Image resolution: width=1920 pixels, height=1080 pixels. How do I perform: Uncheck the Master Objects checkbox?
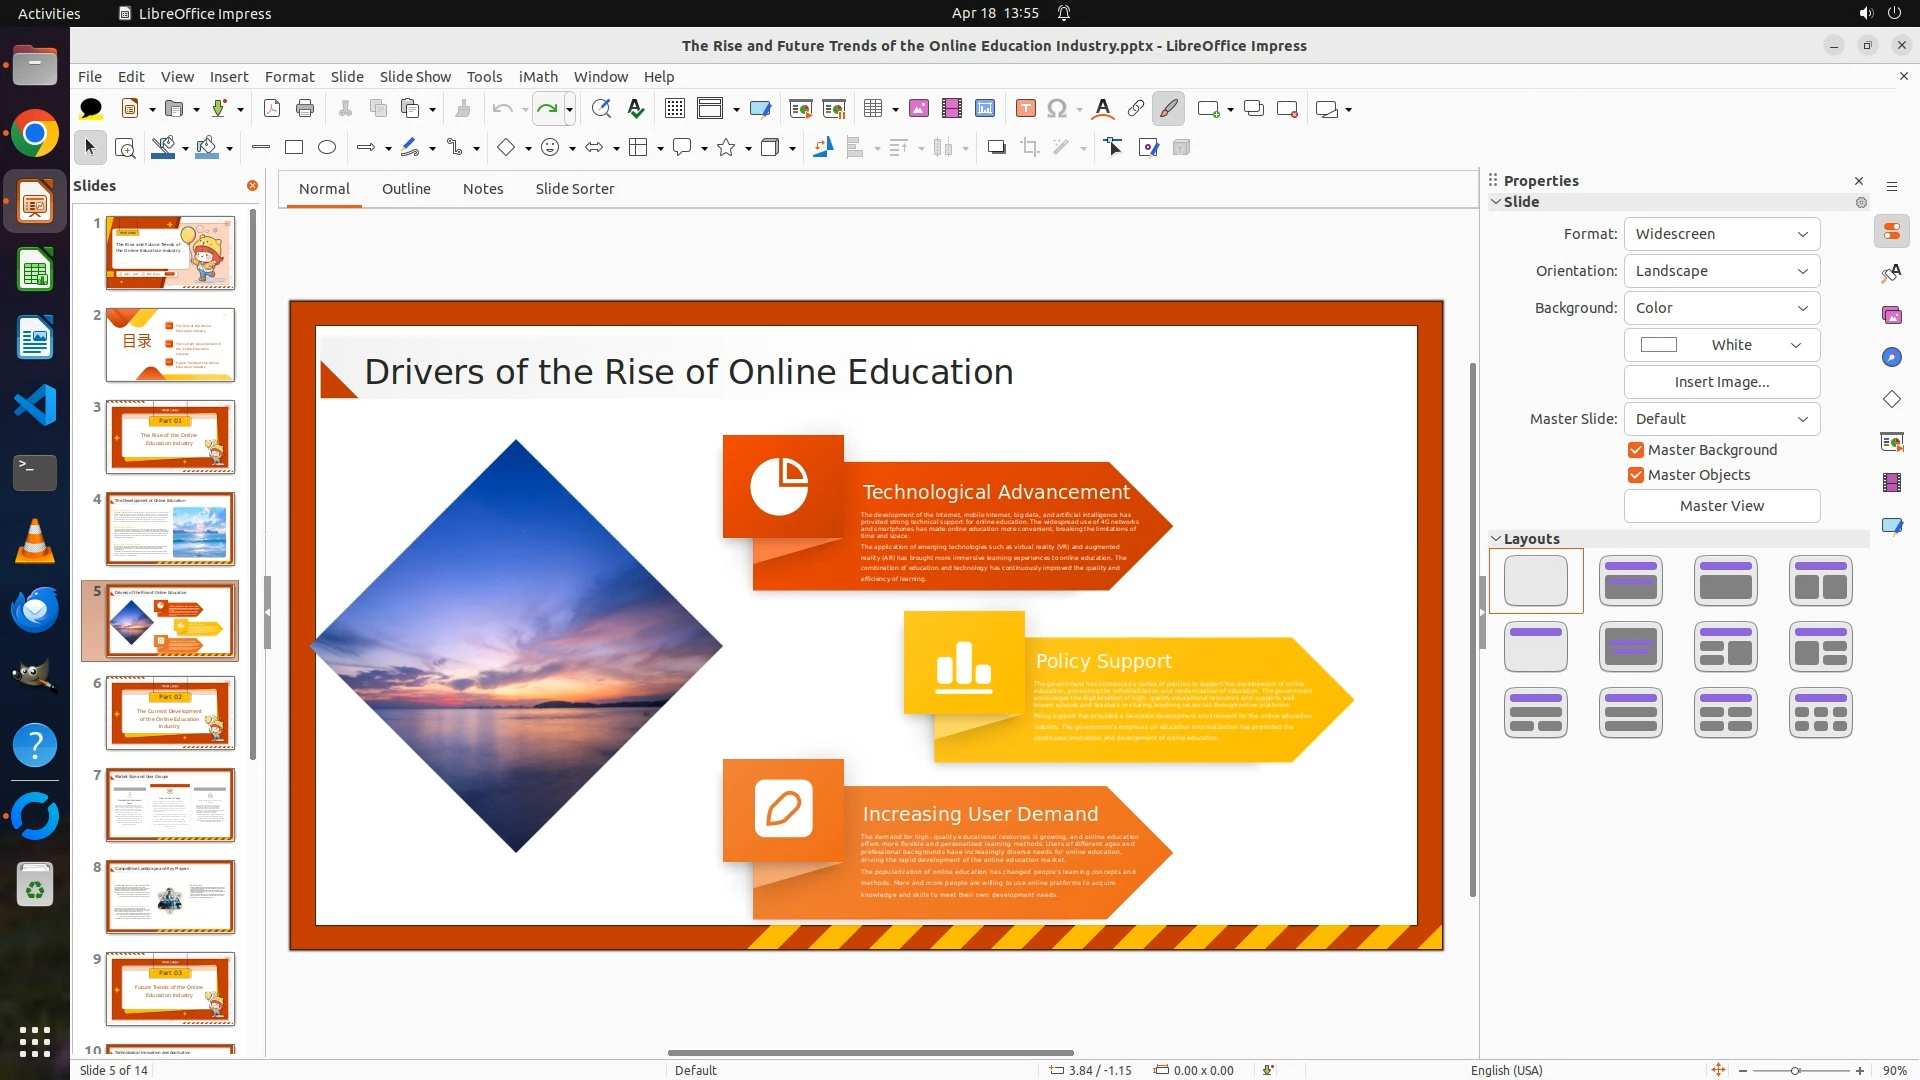click(1636, 475)
